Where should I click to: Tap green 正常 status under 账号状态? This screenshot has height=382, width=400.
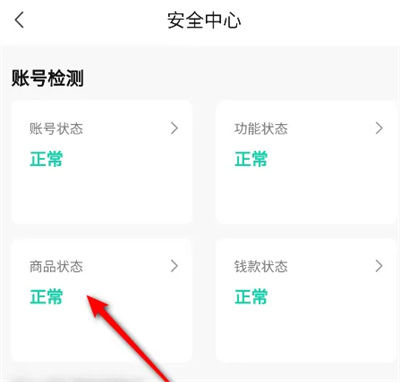46,159
